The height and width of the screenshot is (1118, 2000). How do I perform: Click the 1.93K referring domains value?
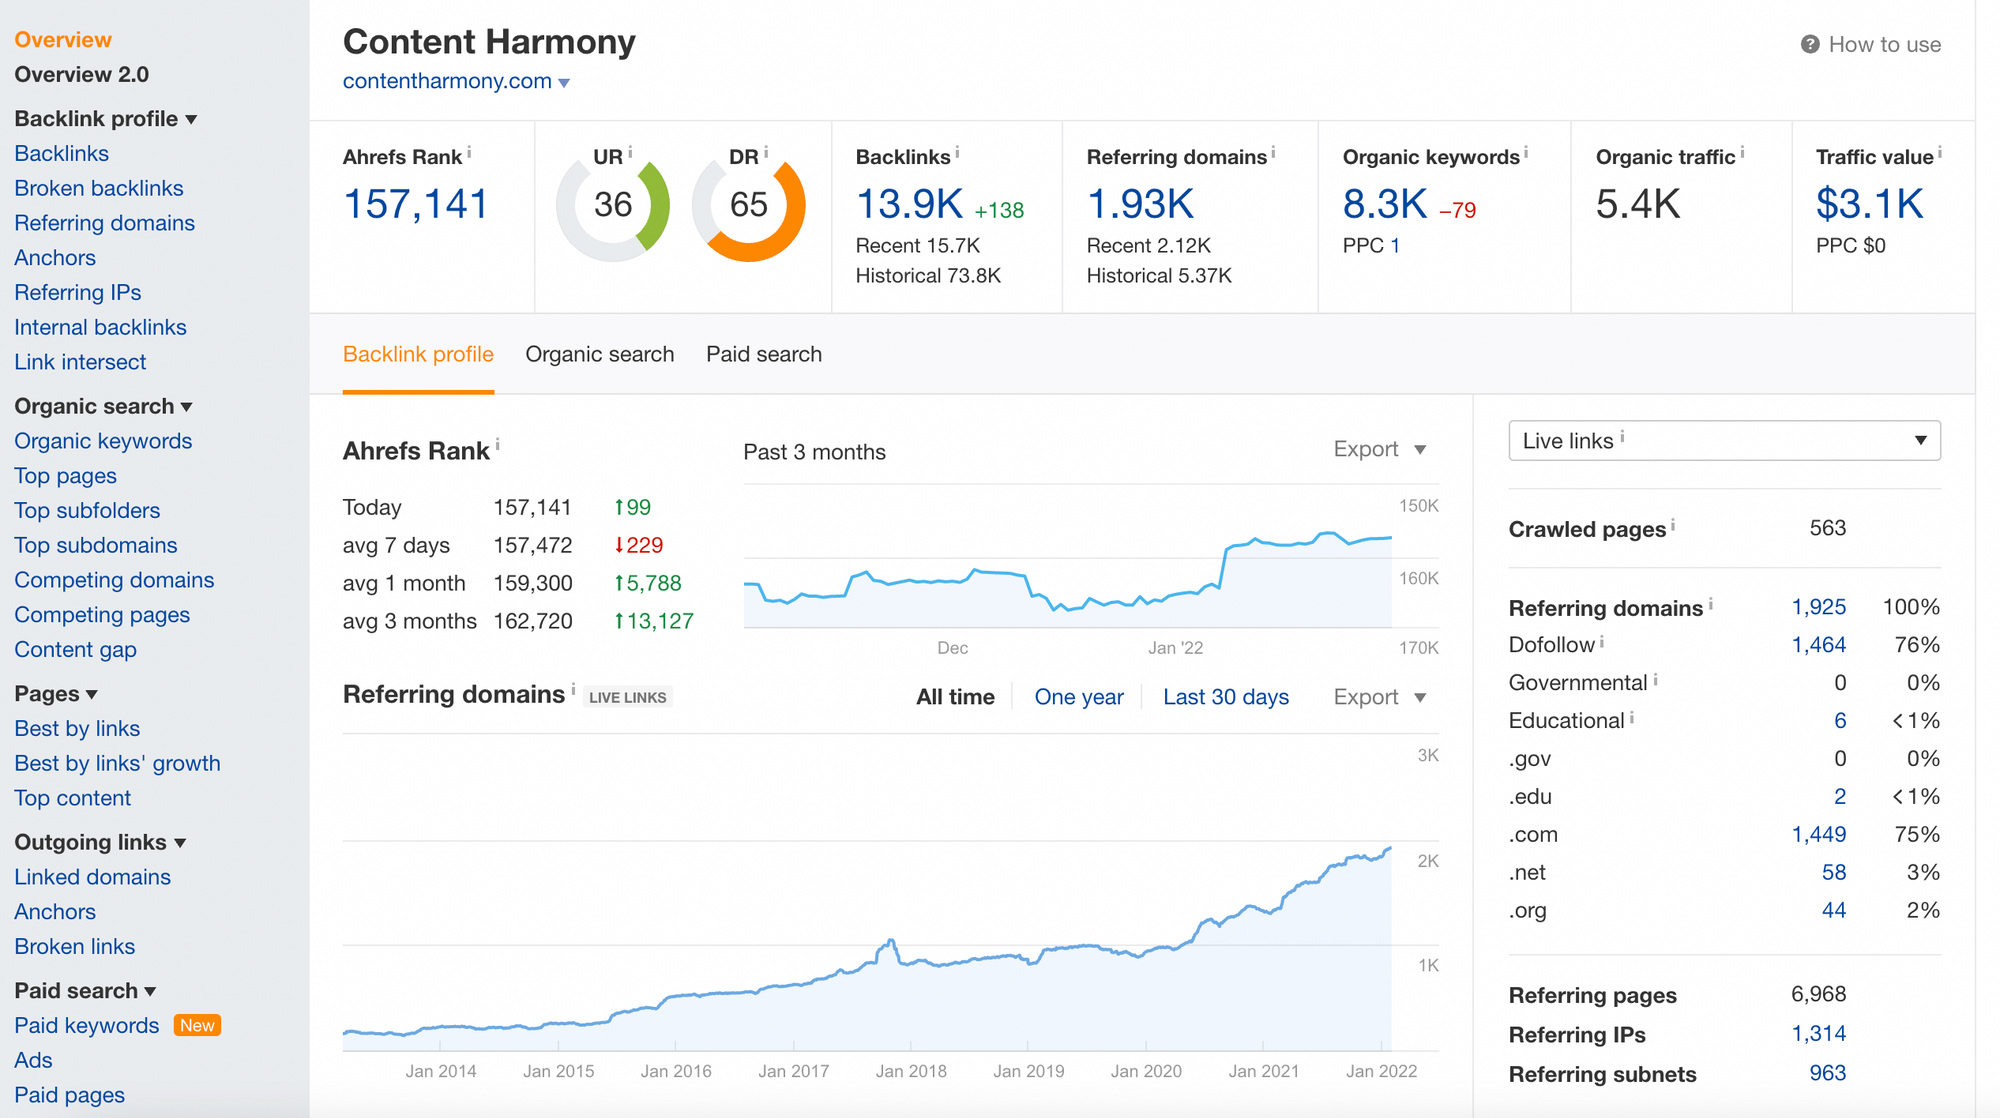click(1140, 205)
